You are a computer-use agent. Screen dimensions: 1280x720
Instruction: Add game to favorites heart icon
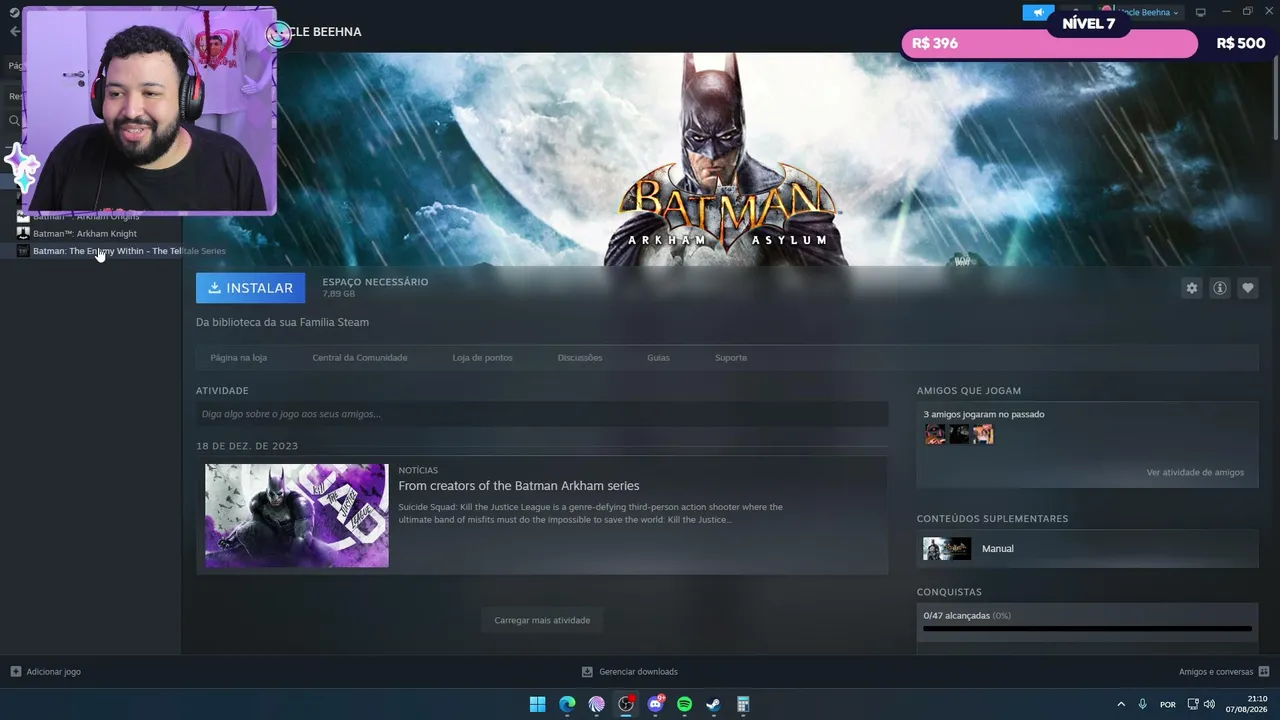1248,288
